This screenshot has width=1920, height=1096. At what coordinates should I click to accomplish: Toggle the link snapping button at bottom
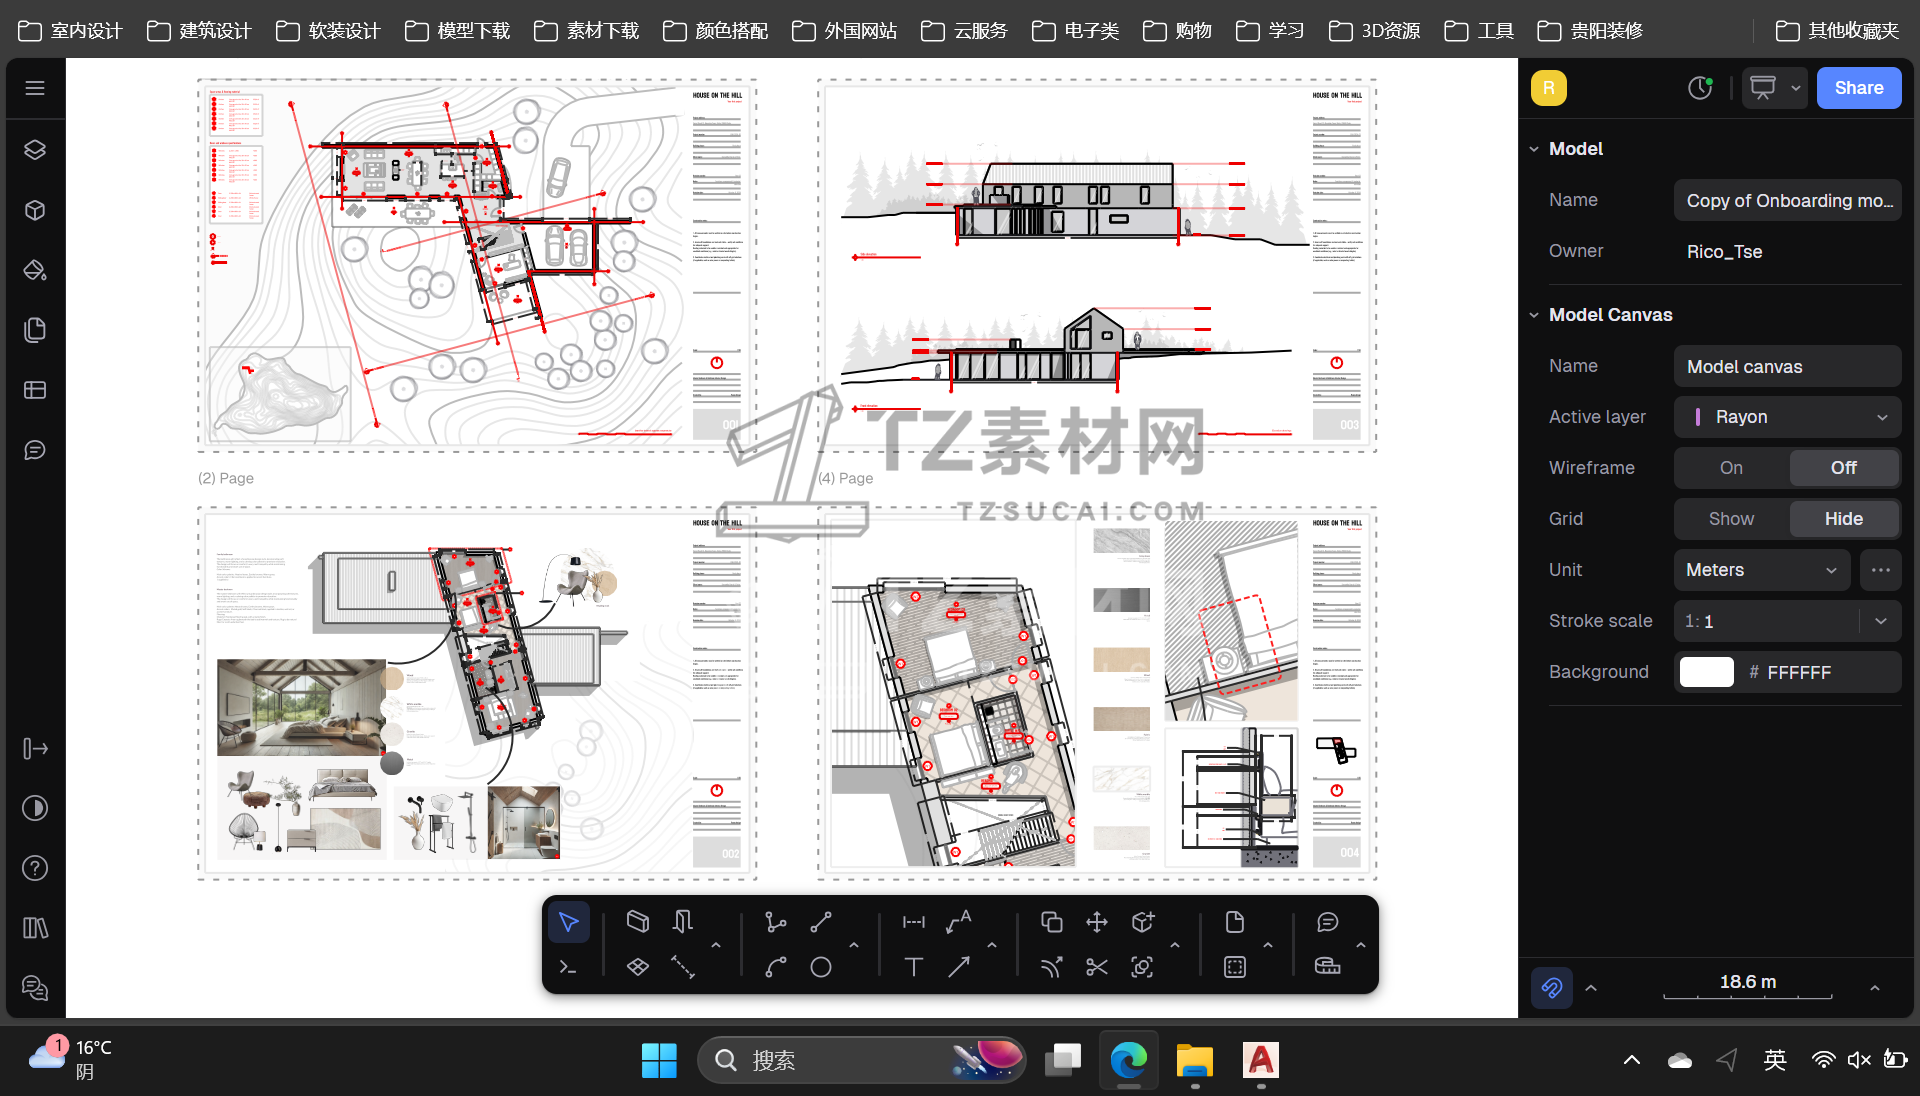point(1551,988)
